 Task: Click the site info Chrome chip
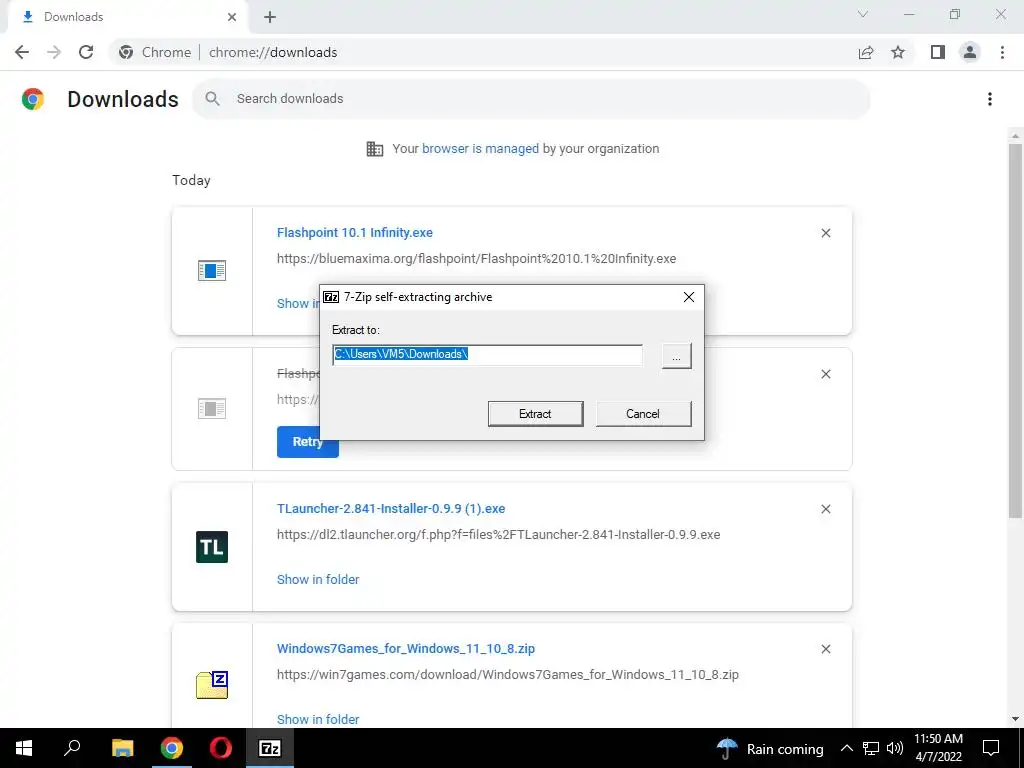point(155,52)
